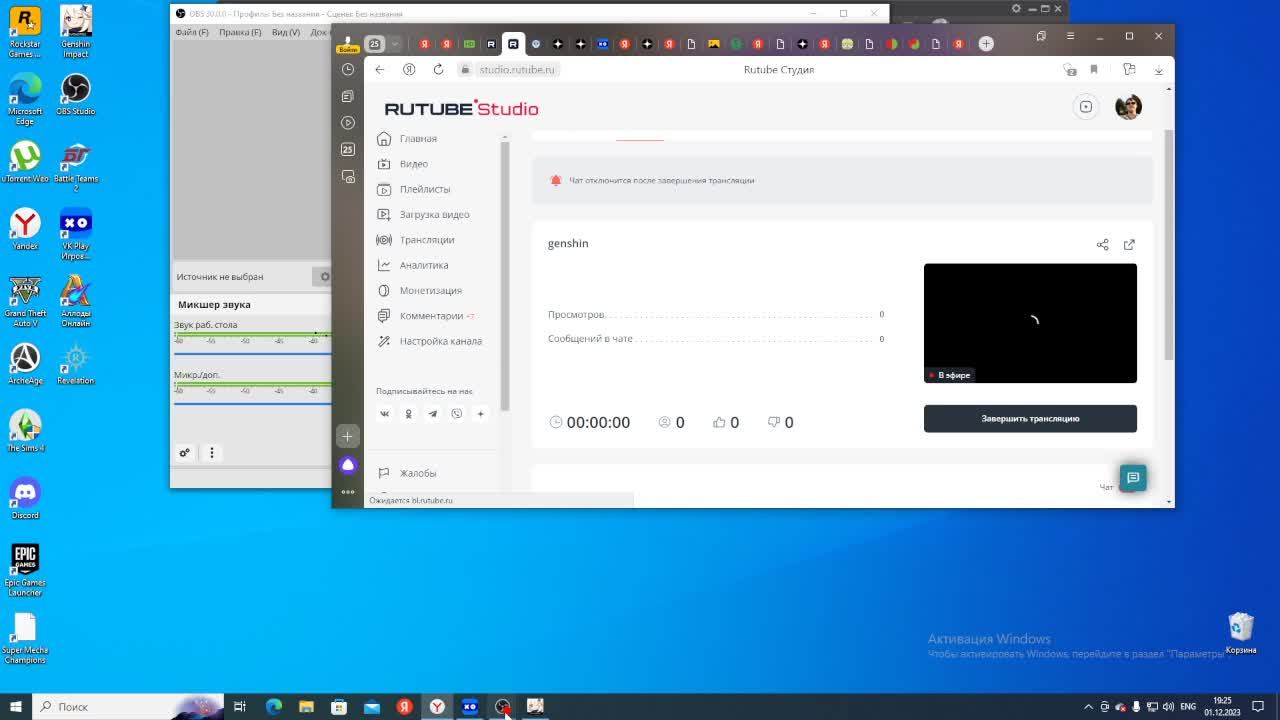Select the Корзина recycle bin
Viewport: 1280px width, 720px height.
1241,634
